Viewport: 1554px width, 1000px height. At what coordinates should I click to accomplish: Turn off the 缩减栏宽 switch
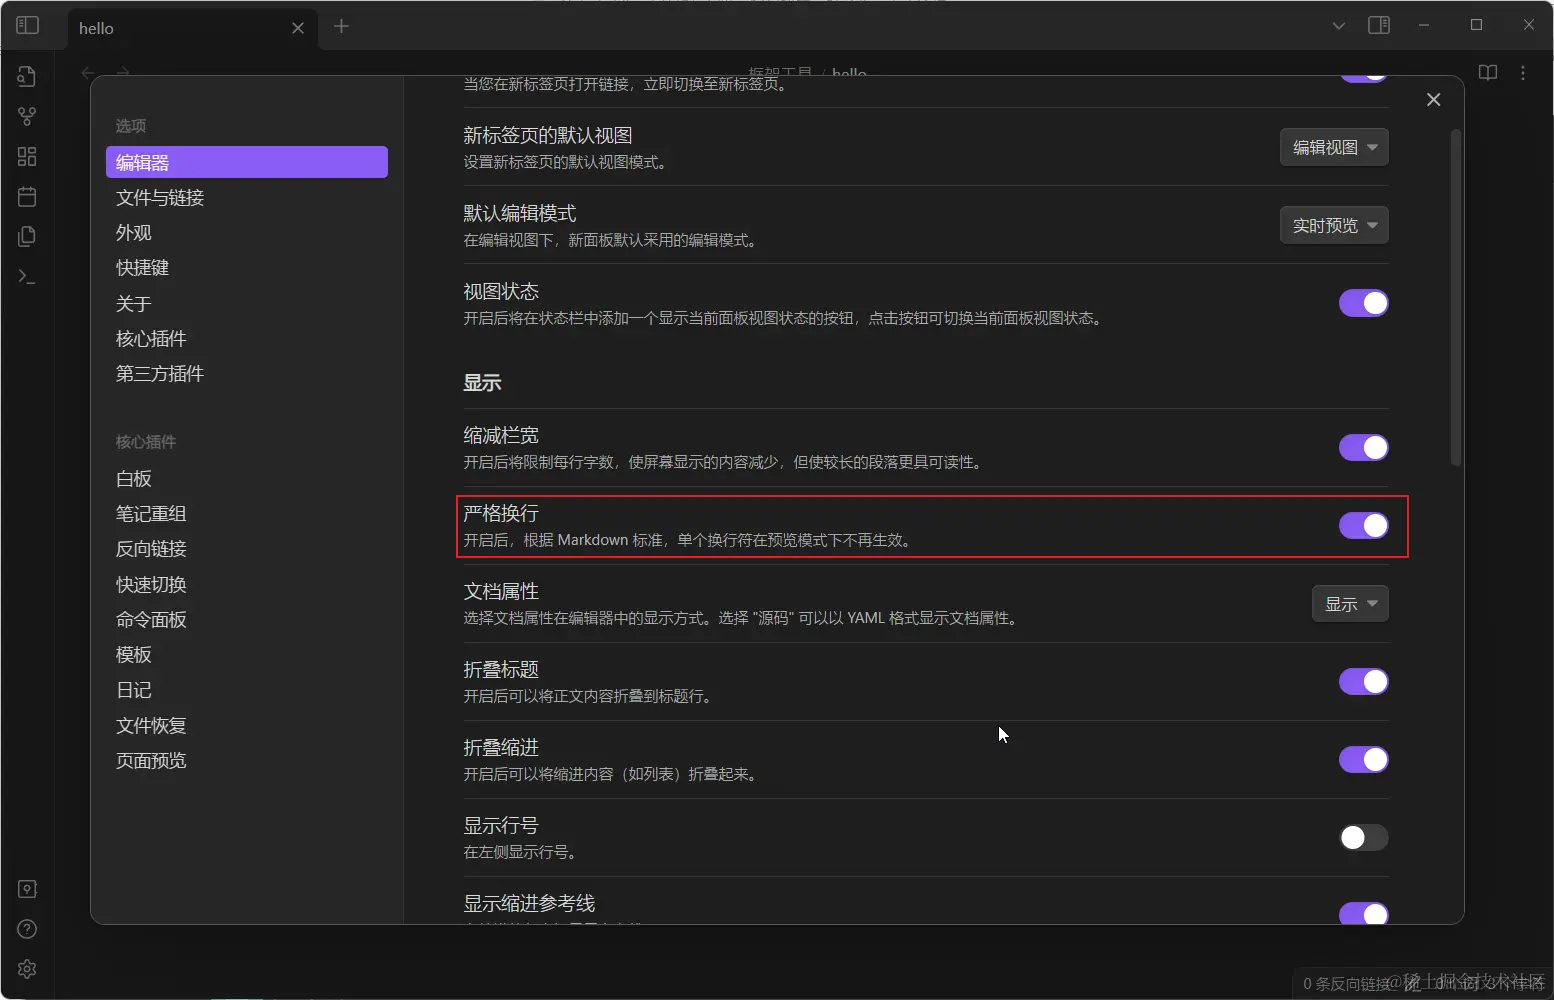(1363, 447)
